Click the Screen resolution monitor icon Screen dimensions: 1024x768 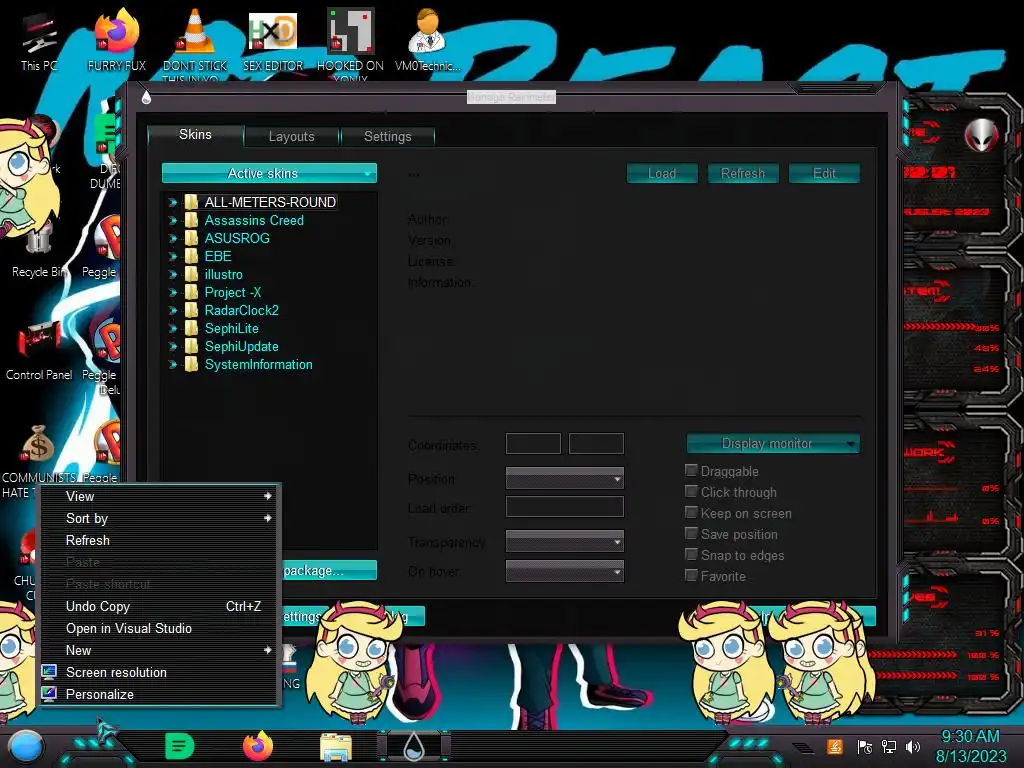(49, 671)
